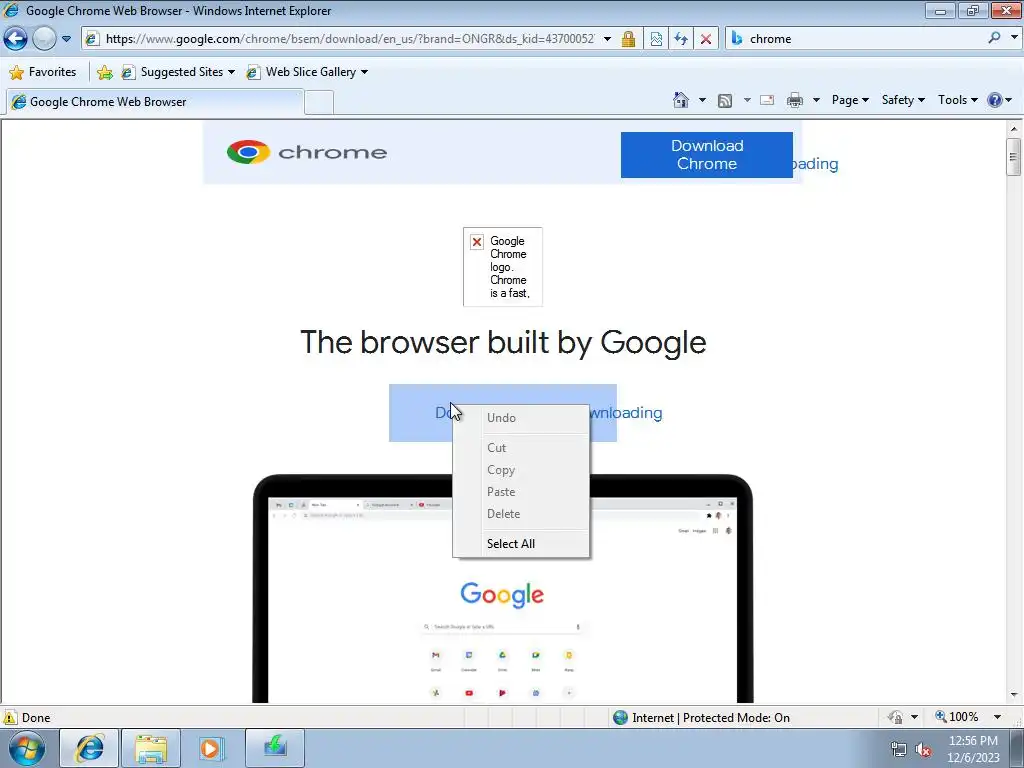The image size is (1024, 768).
Task: Choose Paste from the context menu
Action: coord(521,492)
